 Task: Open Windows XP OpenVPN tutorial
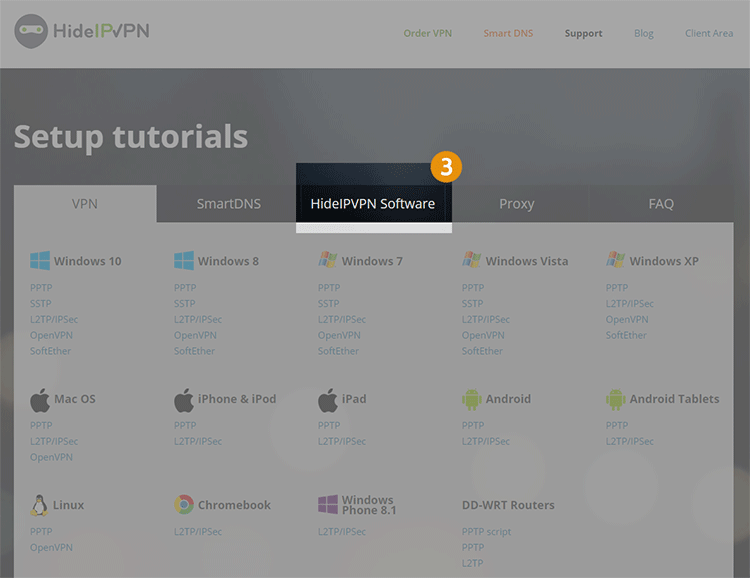[627, 320]
